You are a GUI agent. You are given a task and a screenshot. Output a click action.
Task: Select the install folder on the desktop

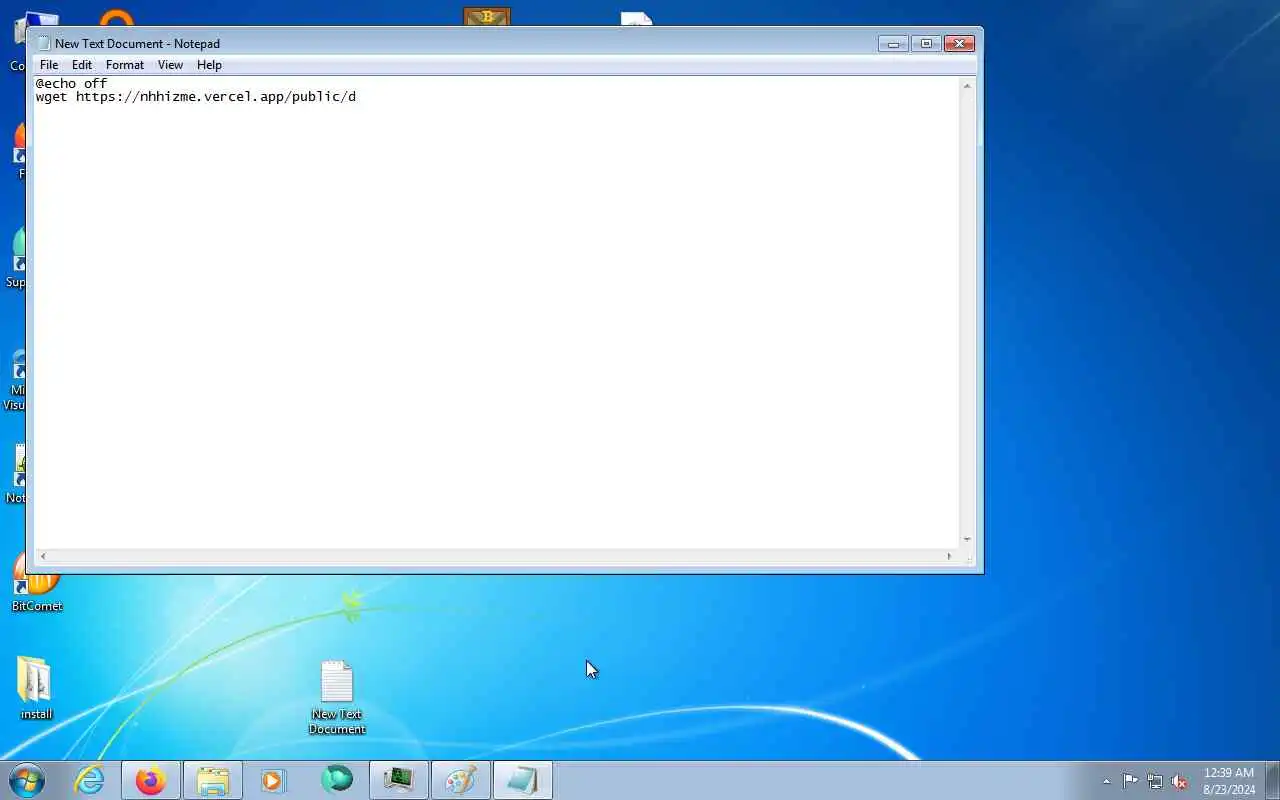click(36, 688)
